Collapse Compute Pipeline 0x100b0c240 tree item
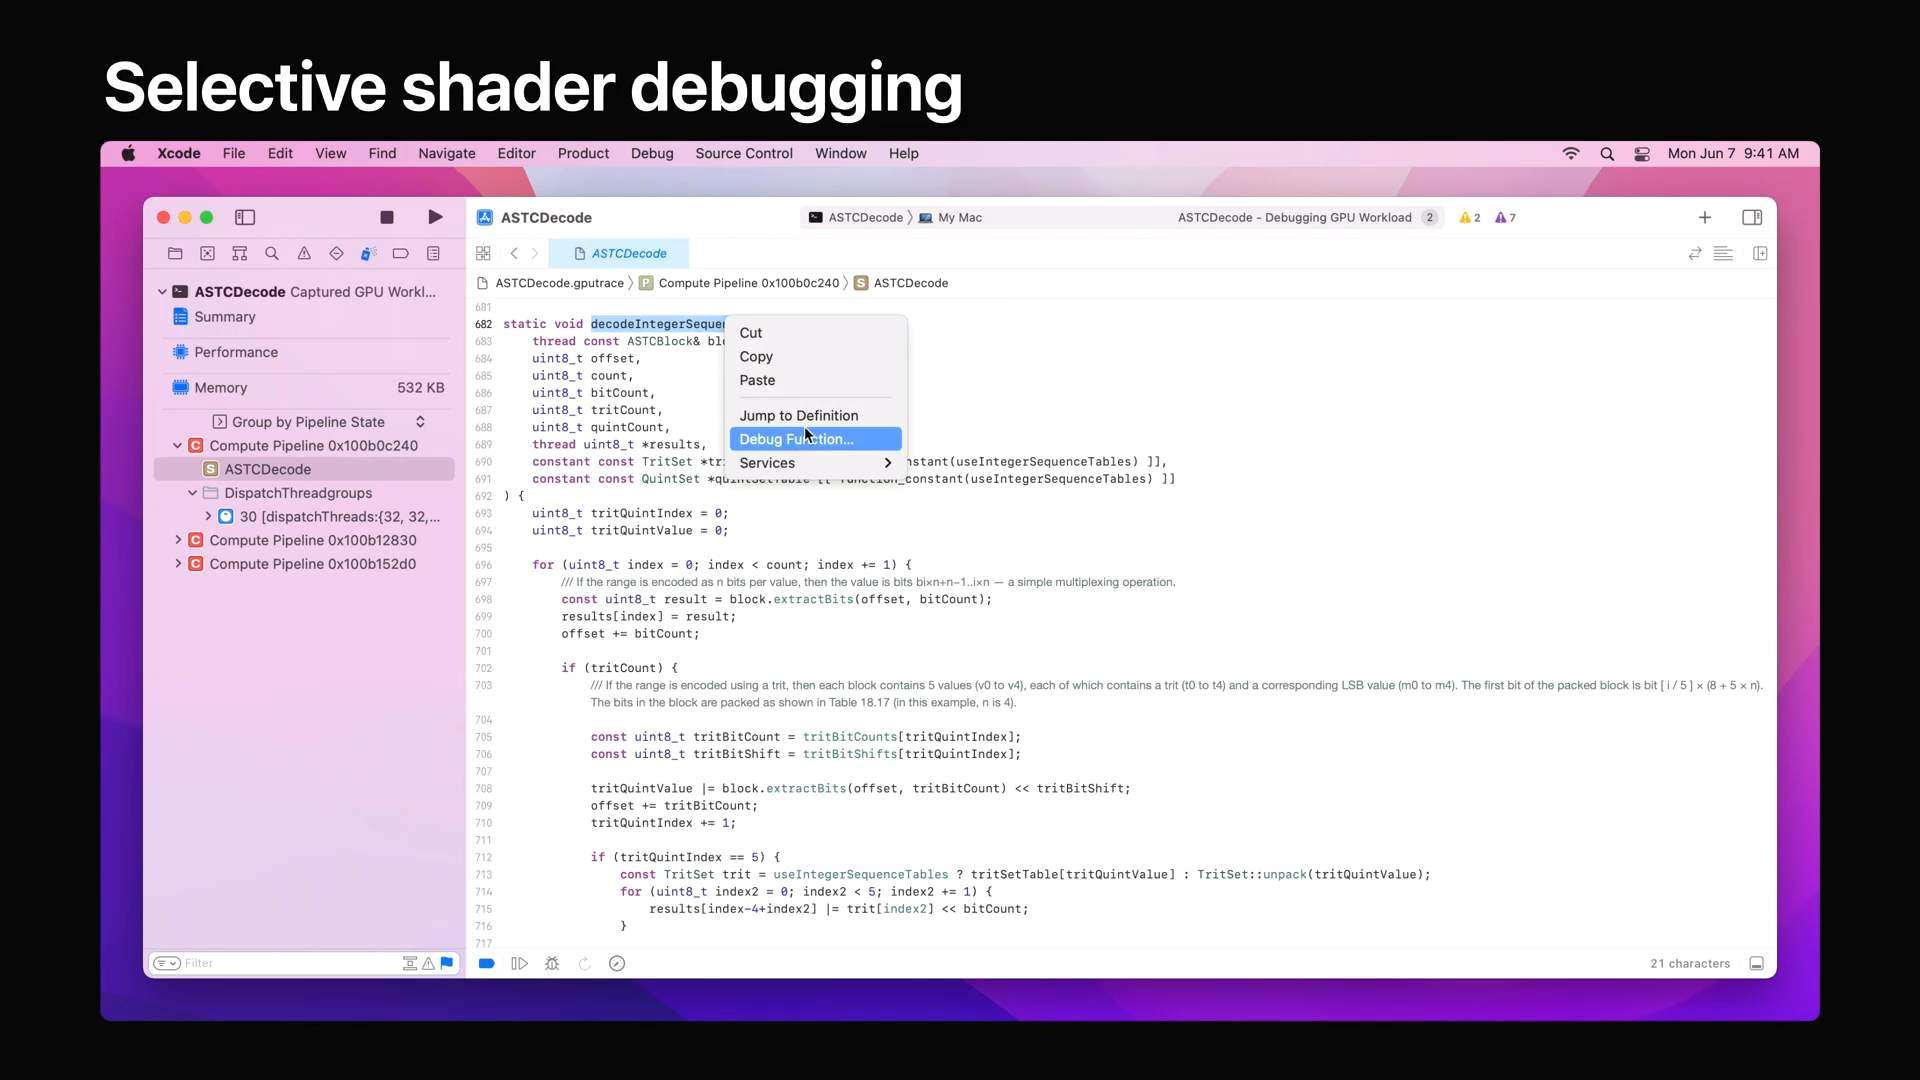This screenshot has height=1080, width=1920. click(x=178, y=446)
